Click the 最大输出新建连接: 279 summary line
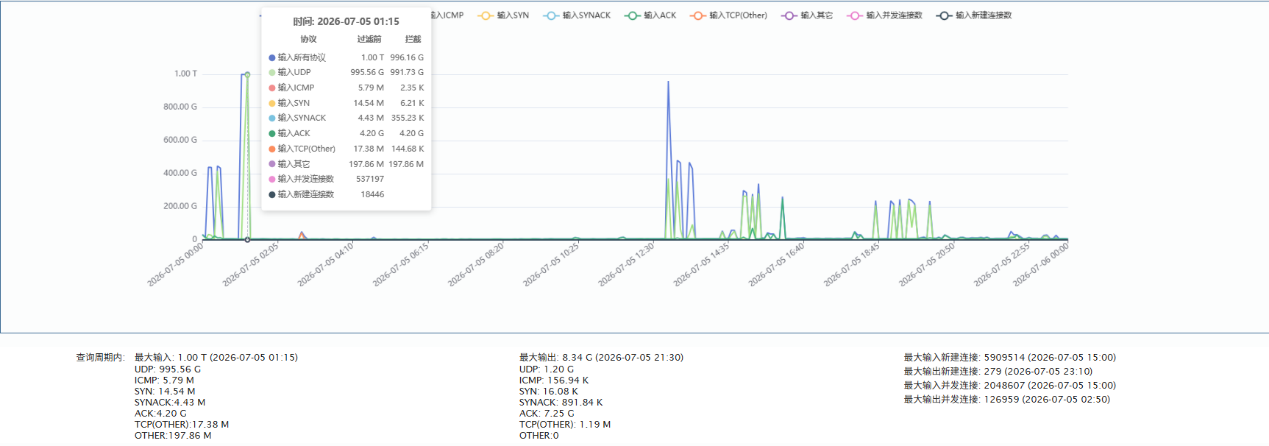This screenshot has width=1269, height=446. click(x=997, y=371)
